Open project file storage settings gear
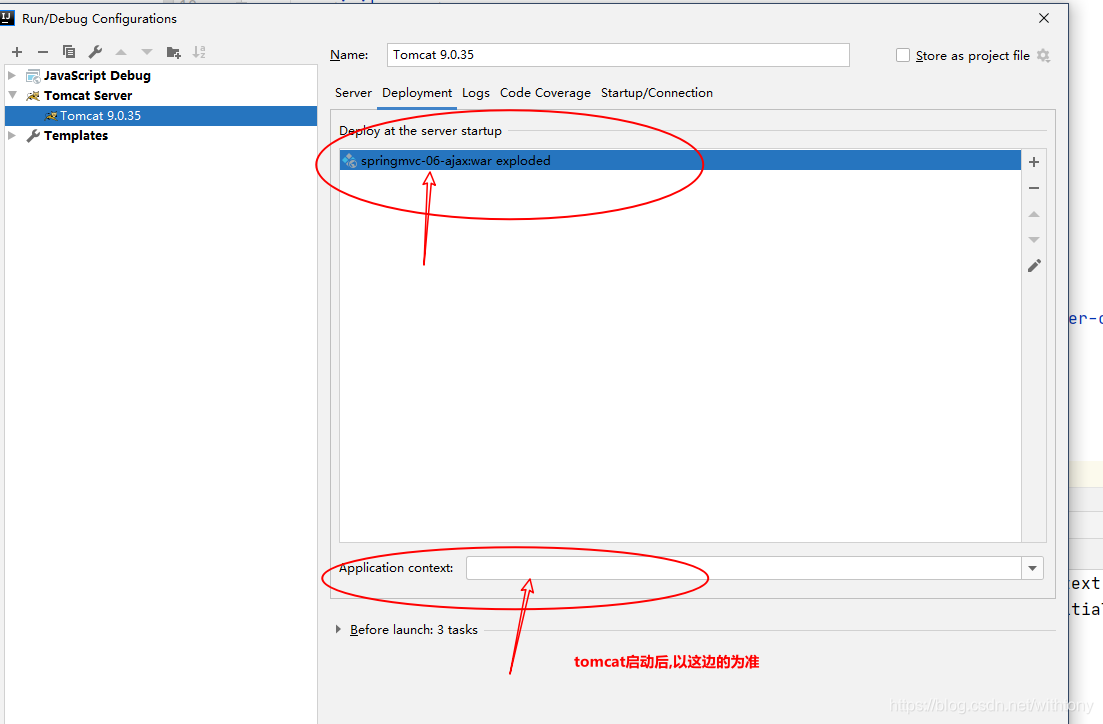Screen dimensions: 1103x724 click(1044, 56)
